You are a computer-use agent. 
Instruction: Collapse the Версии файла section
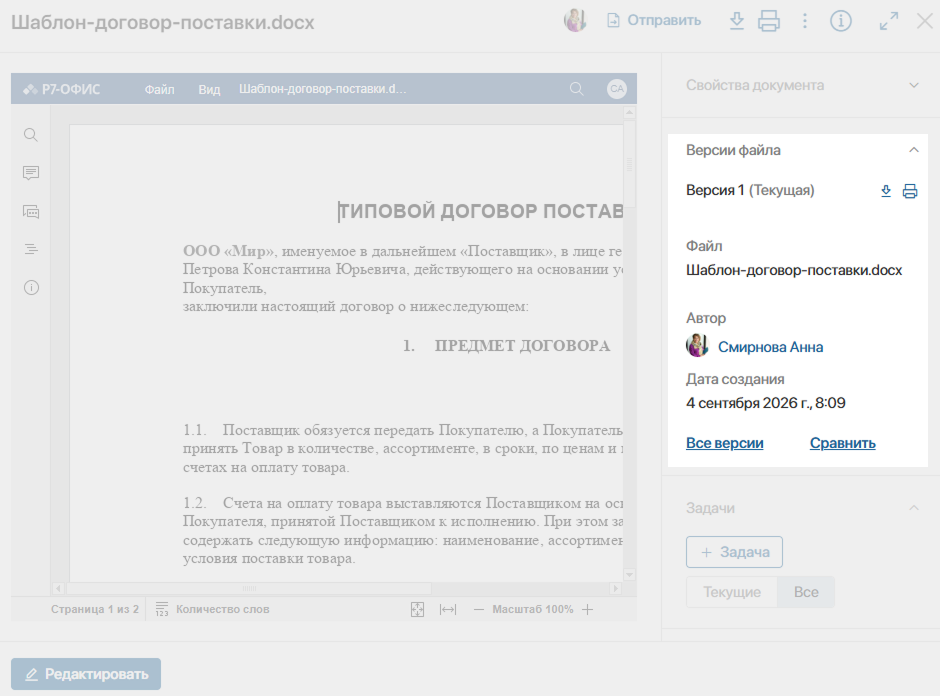coord(913,150)
